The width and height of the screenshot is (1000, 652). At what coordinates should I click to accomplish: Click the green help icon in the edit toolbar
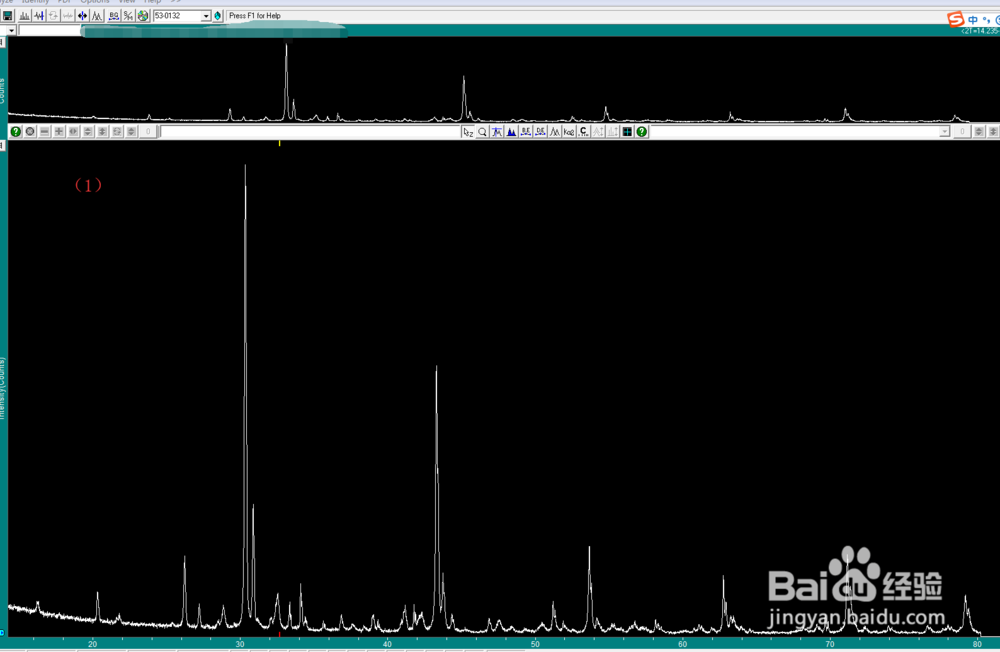click(x=642, y=132)
